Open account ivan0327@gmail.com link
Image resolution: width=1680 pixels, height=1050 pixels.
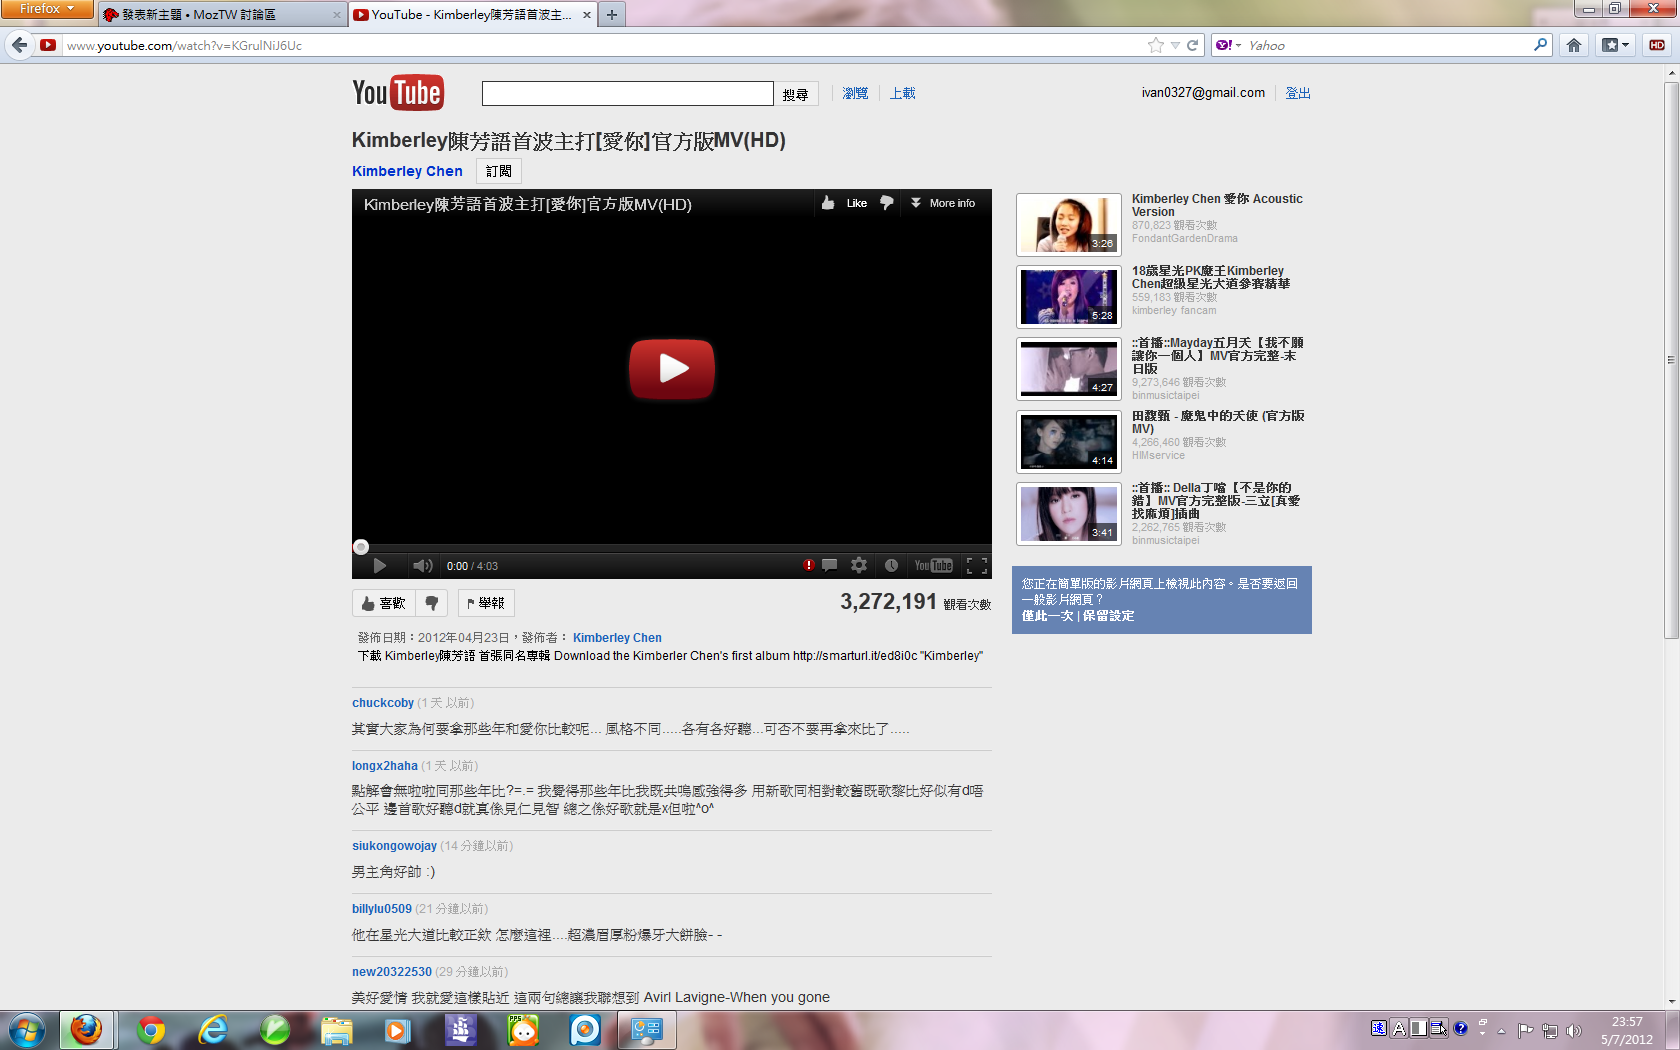1203,93
